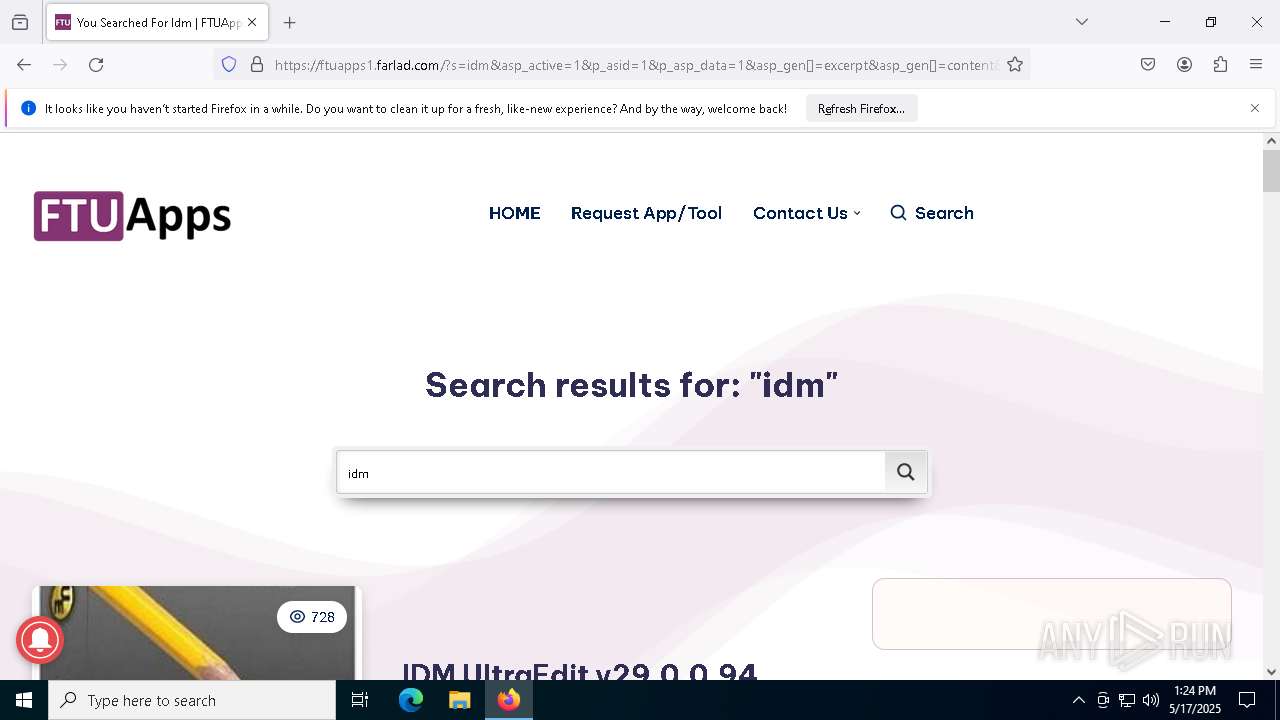Submit search with magnifier button
The height and width of the screenshot is (720, 1280).
coord(906,472)
